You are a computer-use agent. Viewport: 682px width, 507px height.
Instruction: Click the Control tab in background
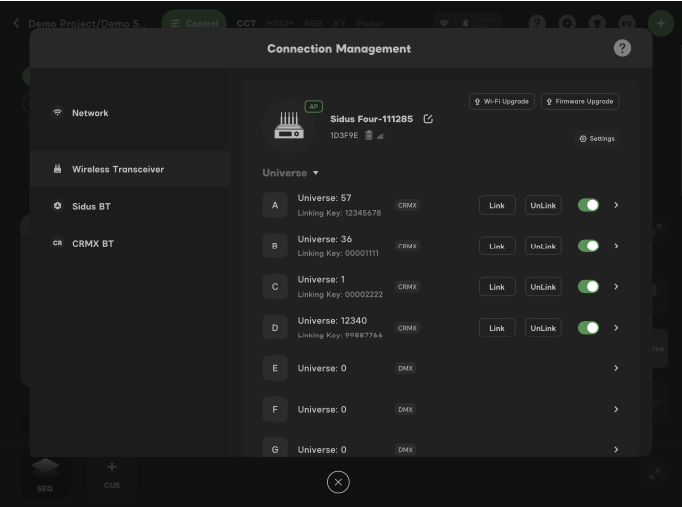[x=194, y=23]
